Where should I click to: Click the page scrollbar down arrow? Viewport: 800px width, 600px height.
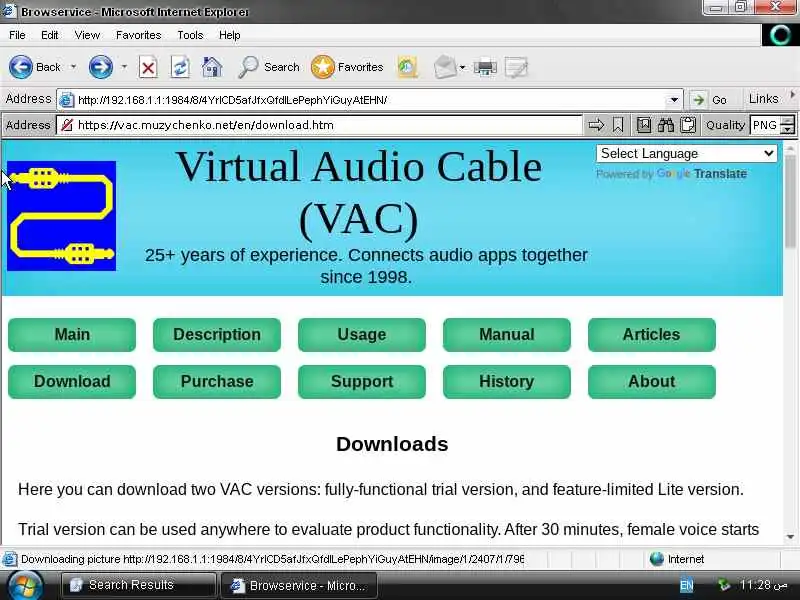[791, 537]
